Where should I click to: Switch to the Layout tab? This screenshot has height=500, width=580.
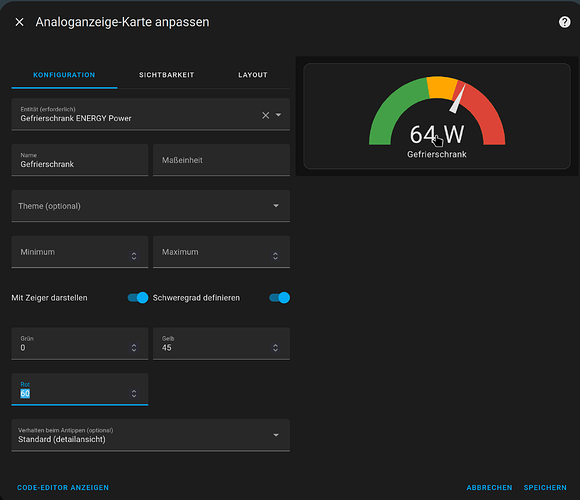point(253,75)
